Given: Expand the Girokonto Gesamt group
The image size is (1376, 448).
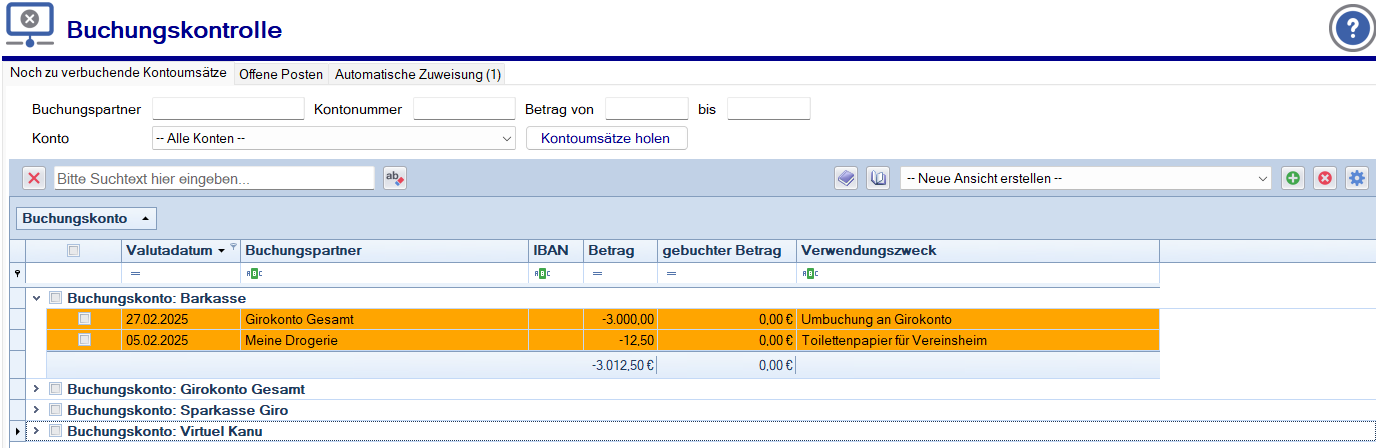Looking at the screenshot, I should (x=37, y=389).
